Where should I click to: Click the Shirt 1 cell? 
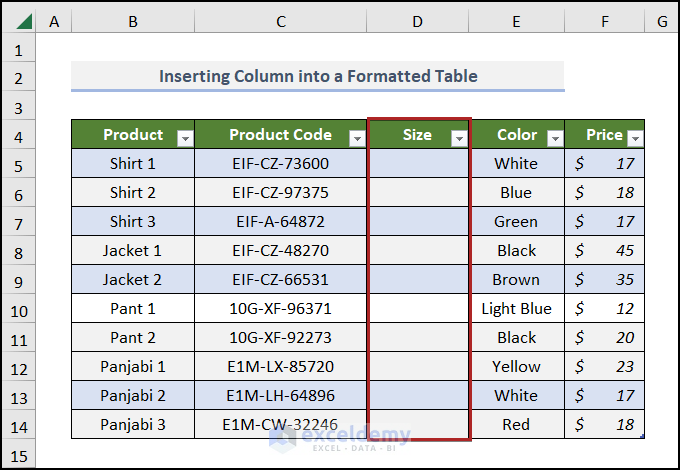[x=132, y=163]
